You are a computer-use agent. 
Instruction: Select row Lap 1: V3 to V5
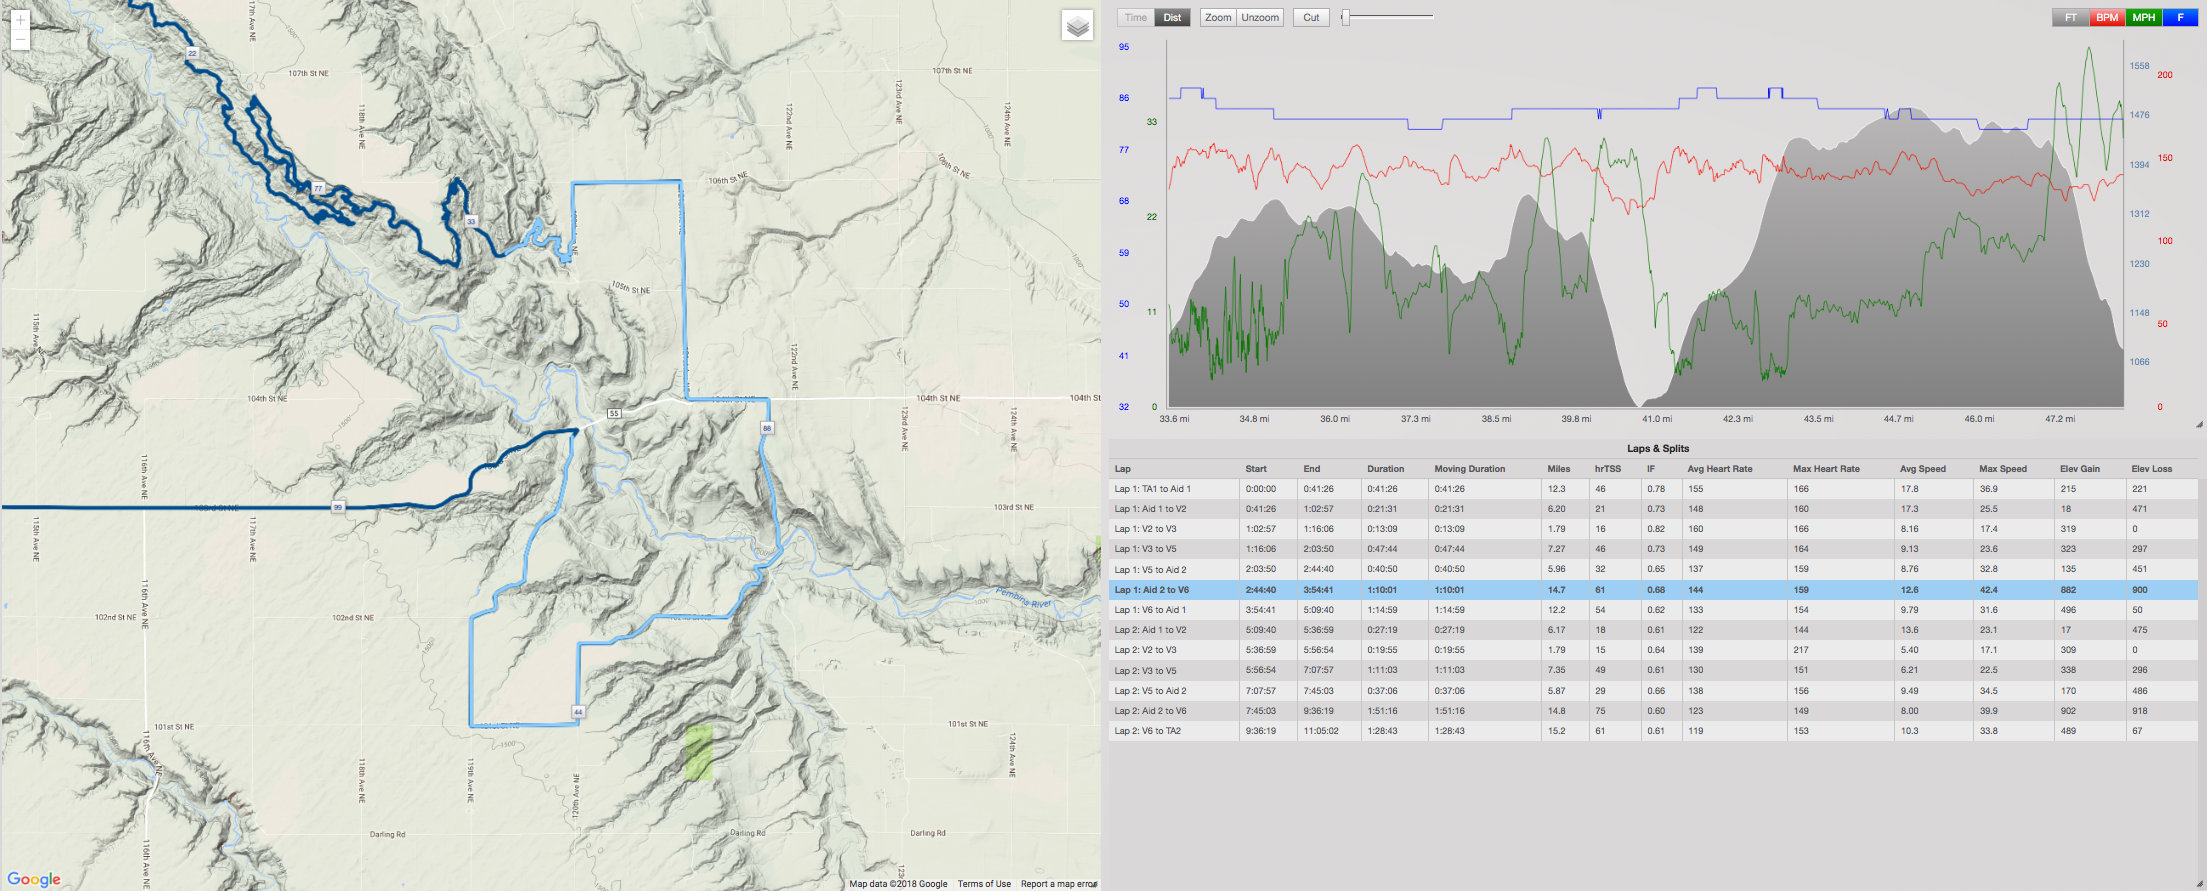tap(1653, 549)
